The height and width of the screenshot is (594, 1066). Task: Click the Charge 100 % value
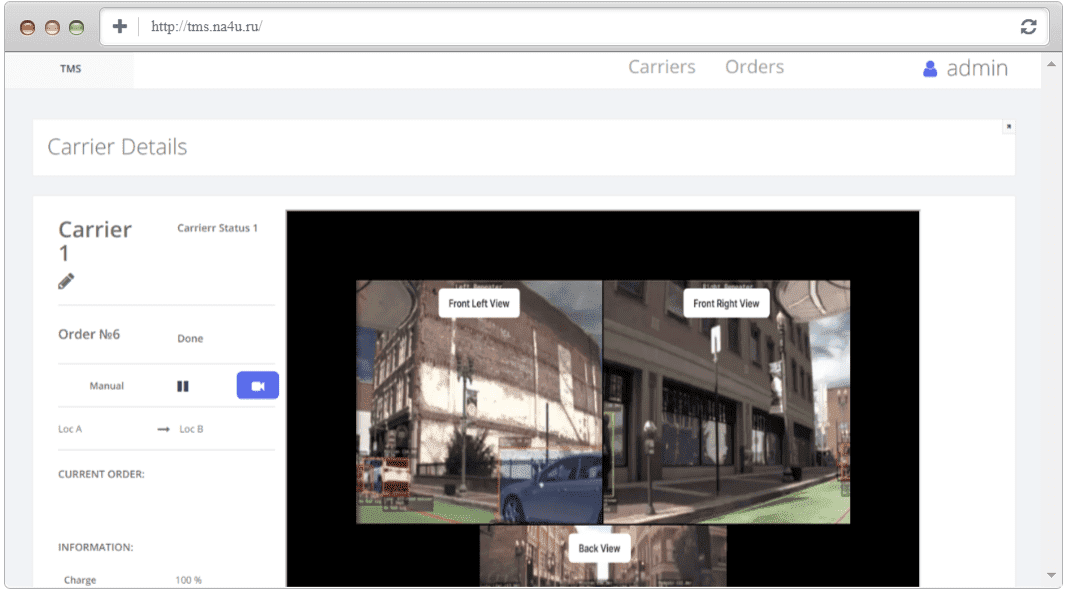click(x=188, y=580)
